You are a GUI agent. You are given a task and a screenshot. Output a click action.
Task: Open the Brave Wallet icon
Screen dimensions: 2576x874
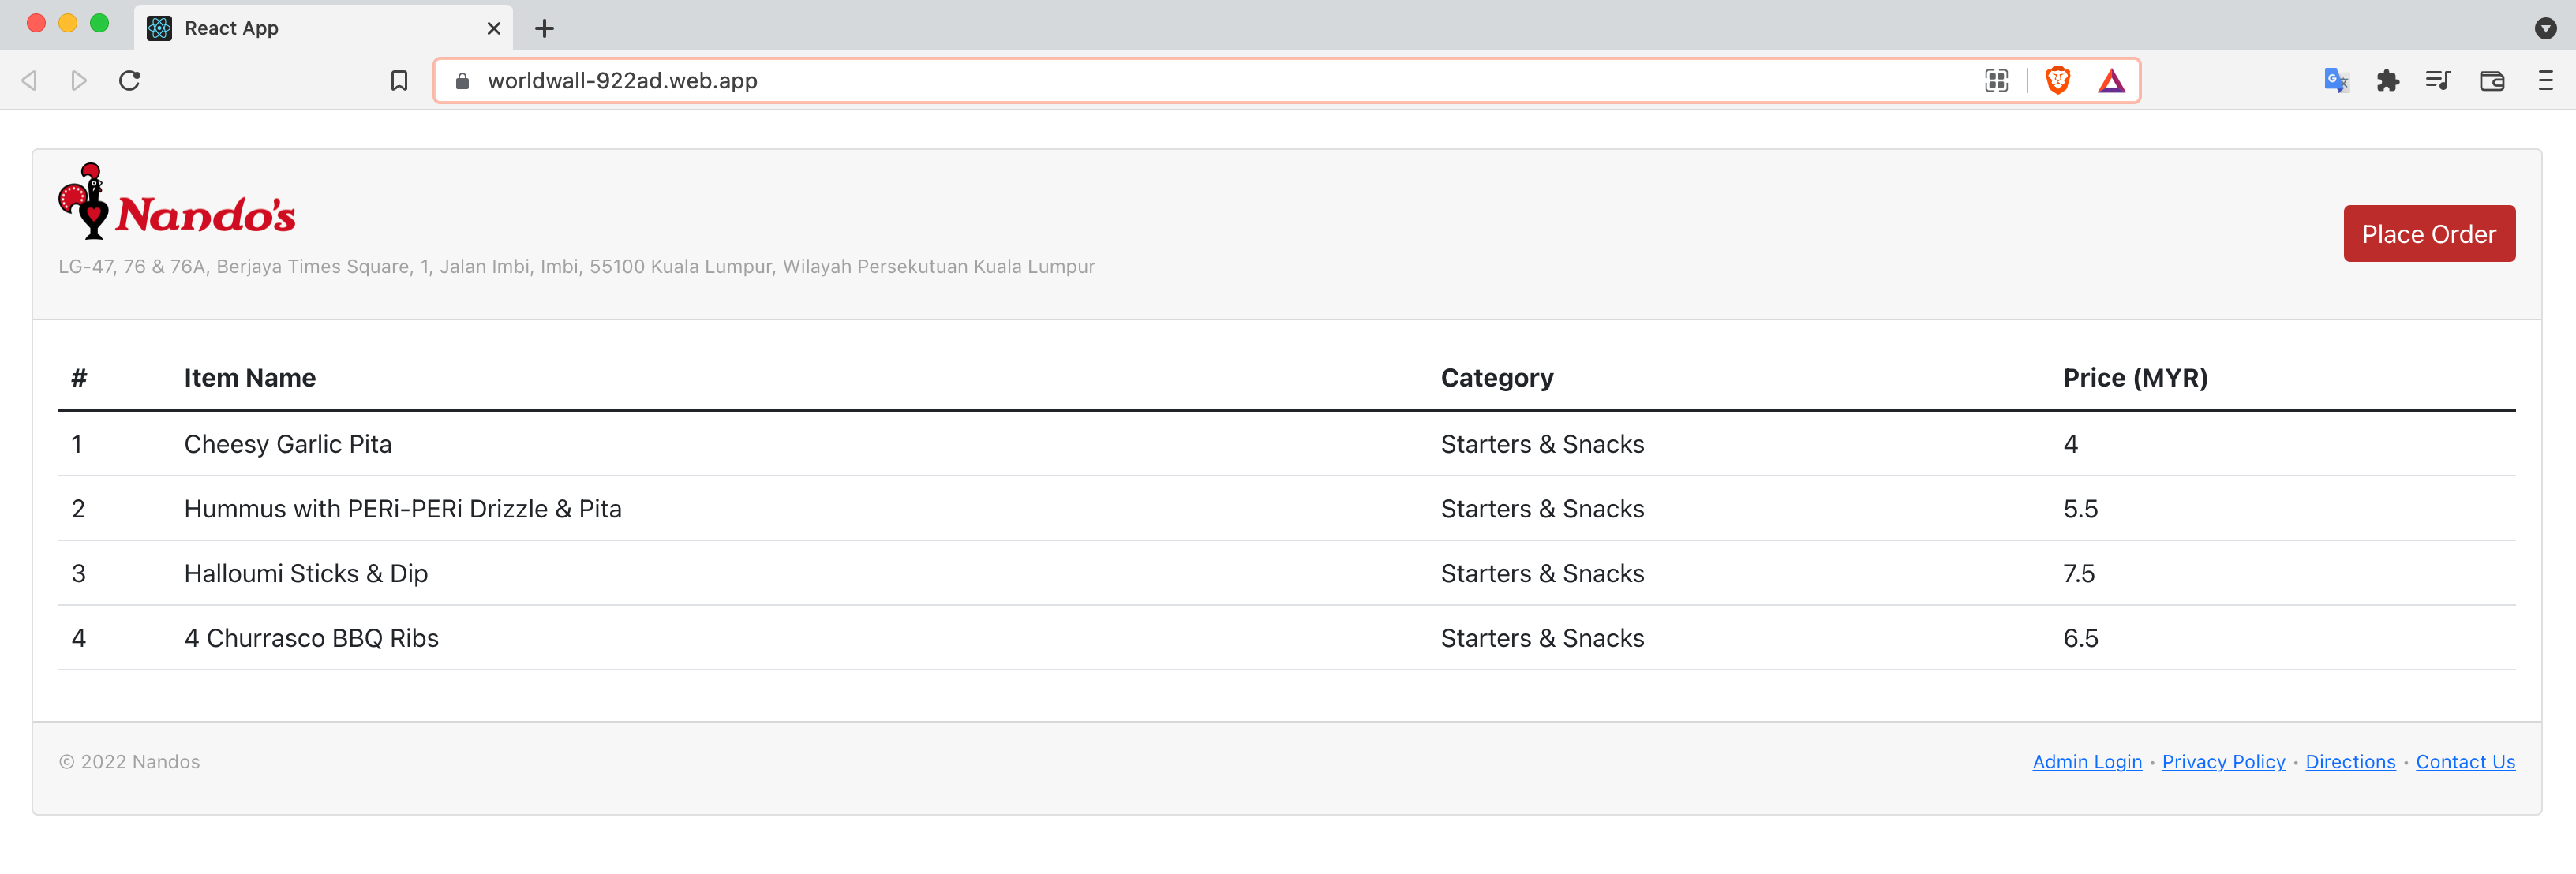tap(2491, 80)
